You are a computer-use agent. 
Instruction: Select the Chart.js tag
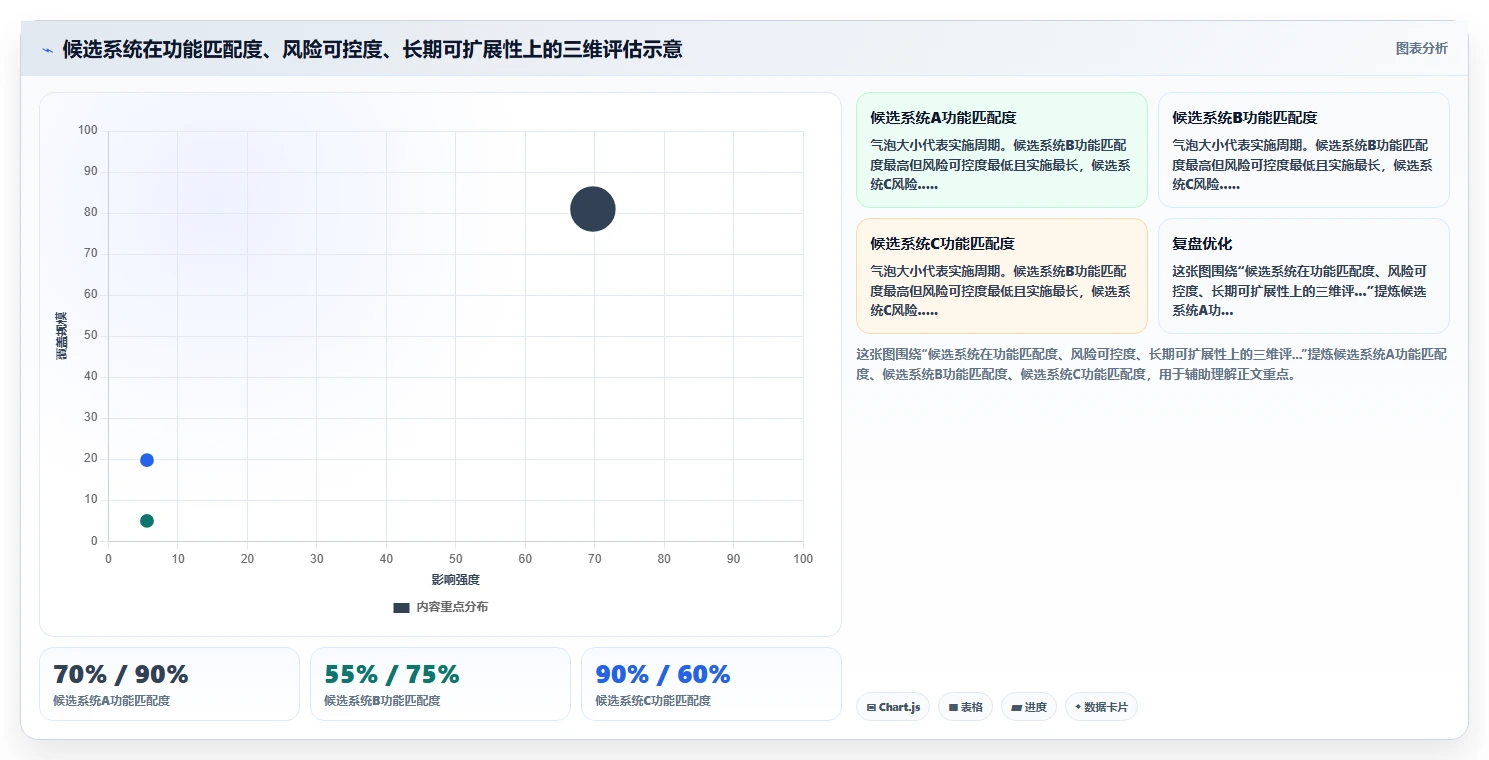tap(893, 707)
